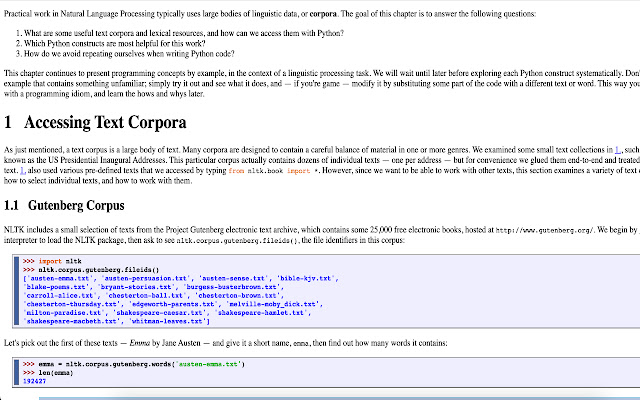Click 'shakespeare-hamlet.txt' in the code output

(x=261, y=313)
